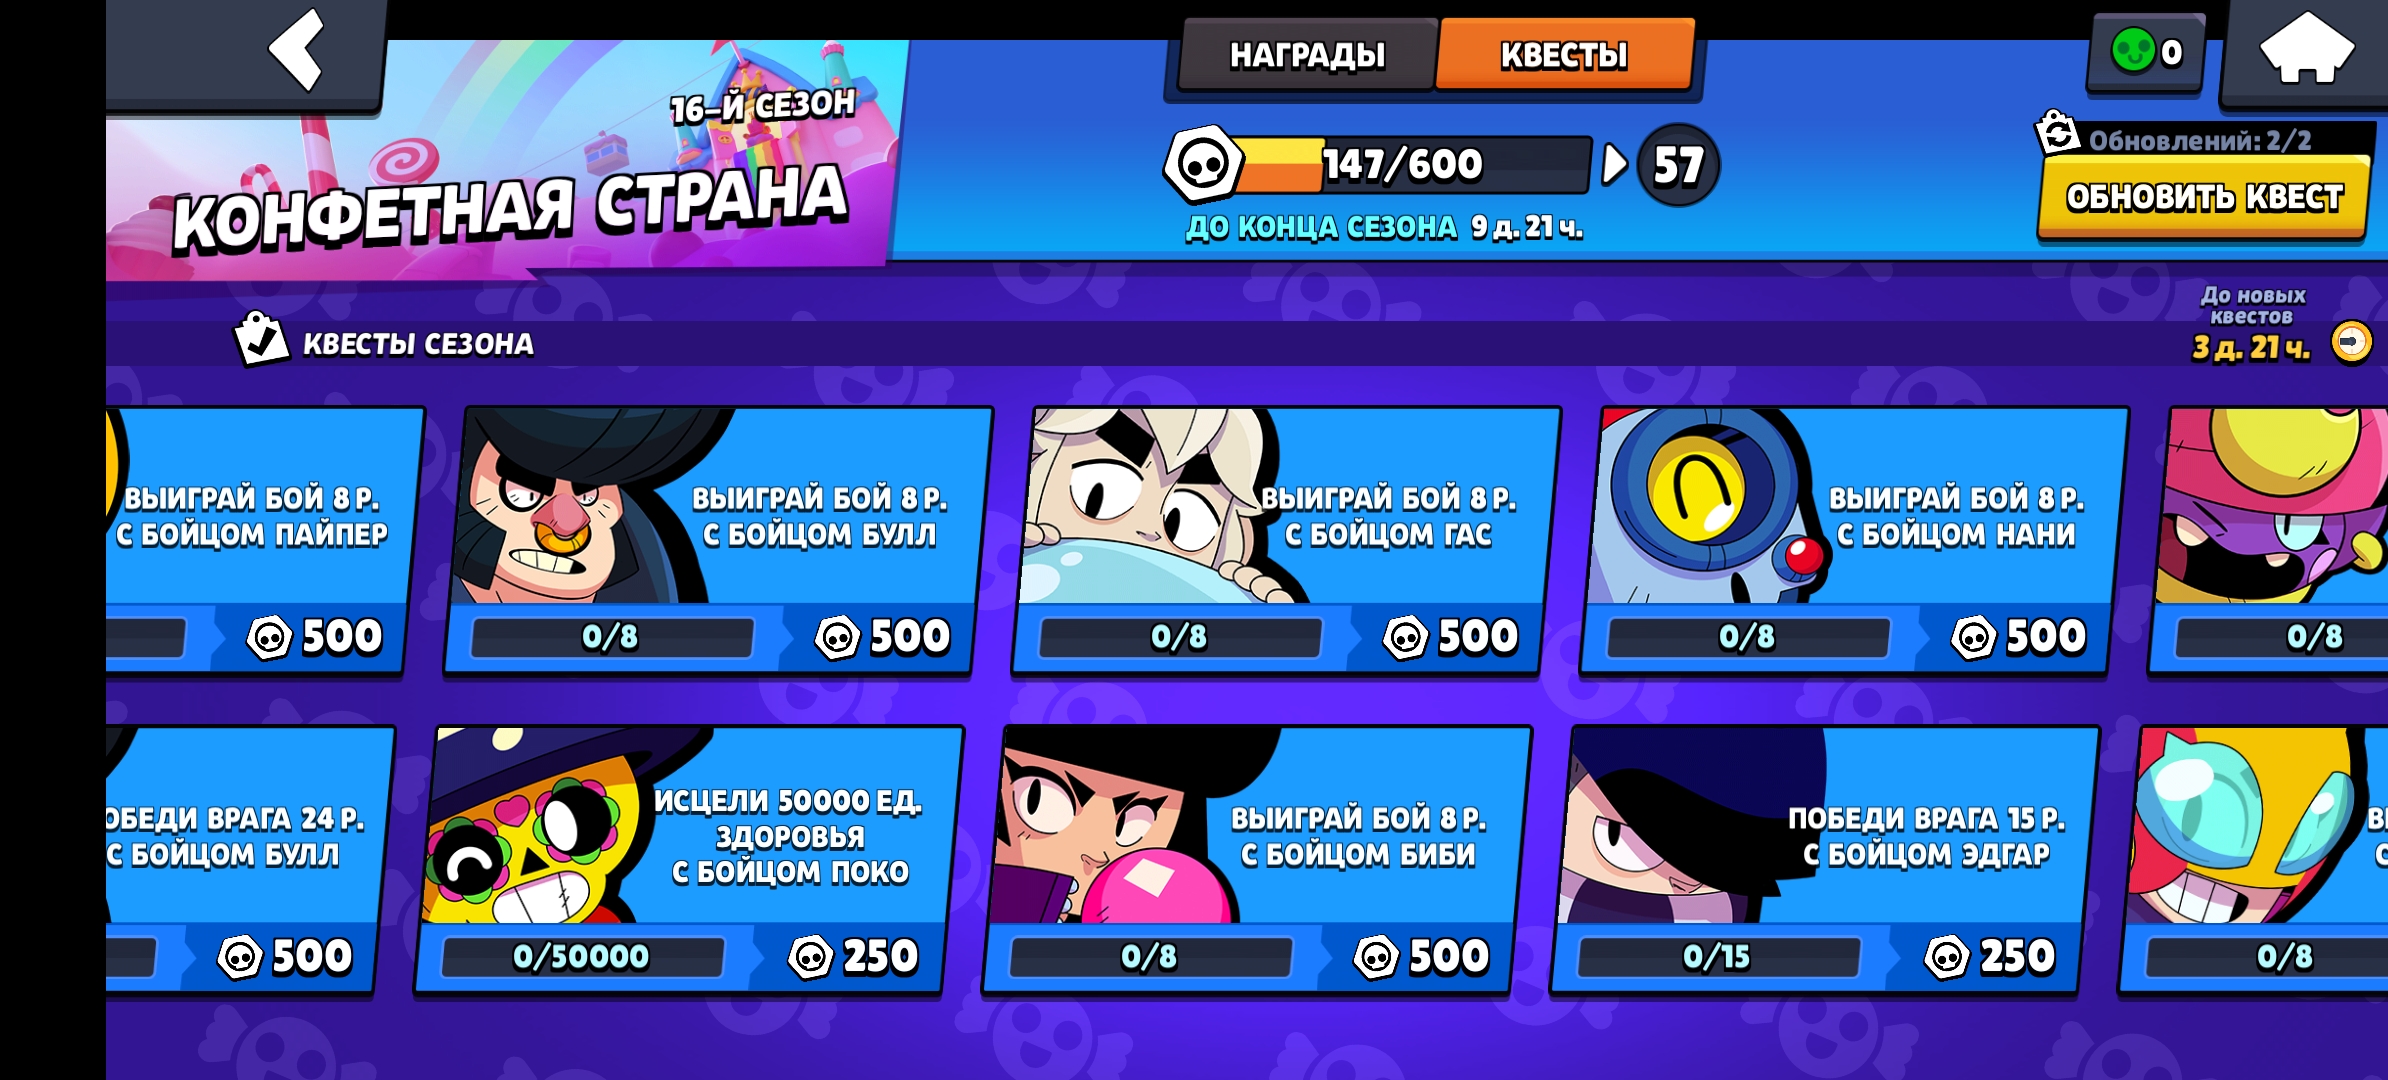Go to home via house icon
2388x1080 pixels.
click(x=2307, y=48)
